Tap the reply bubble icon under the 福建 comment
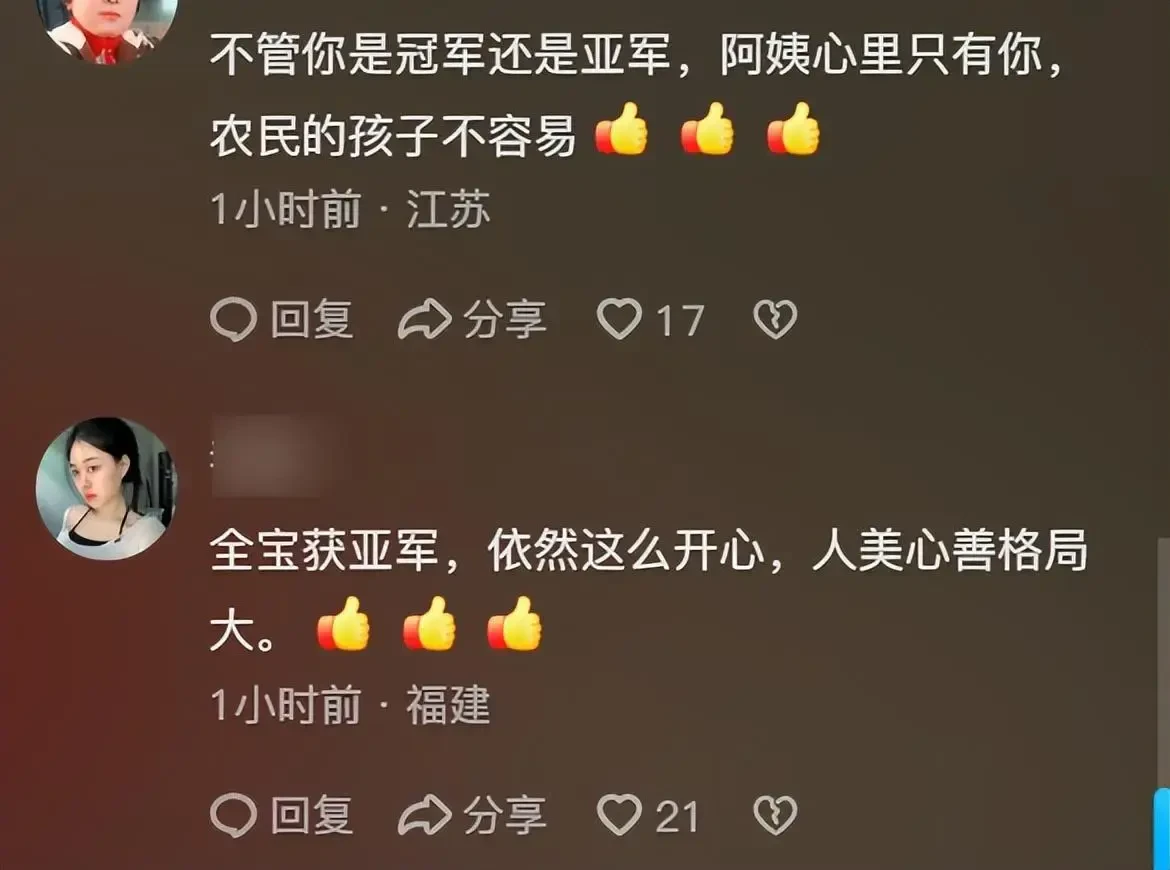The height and width of the screenshot is (870, 1170). pos(234,815)
